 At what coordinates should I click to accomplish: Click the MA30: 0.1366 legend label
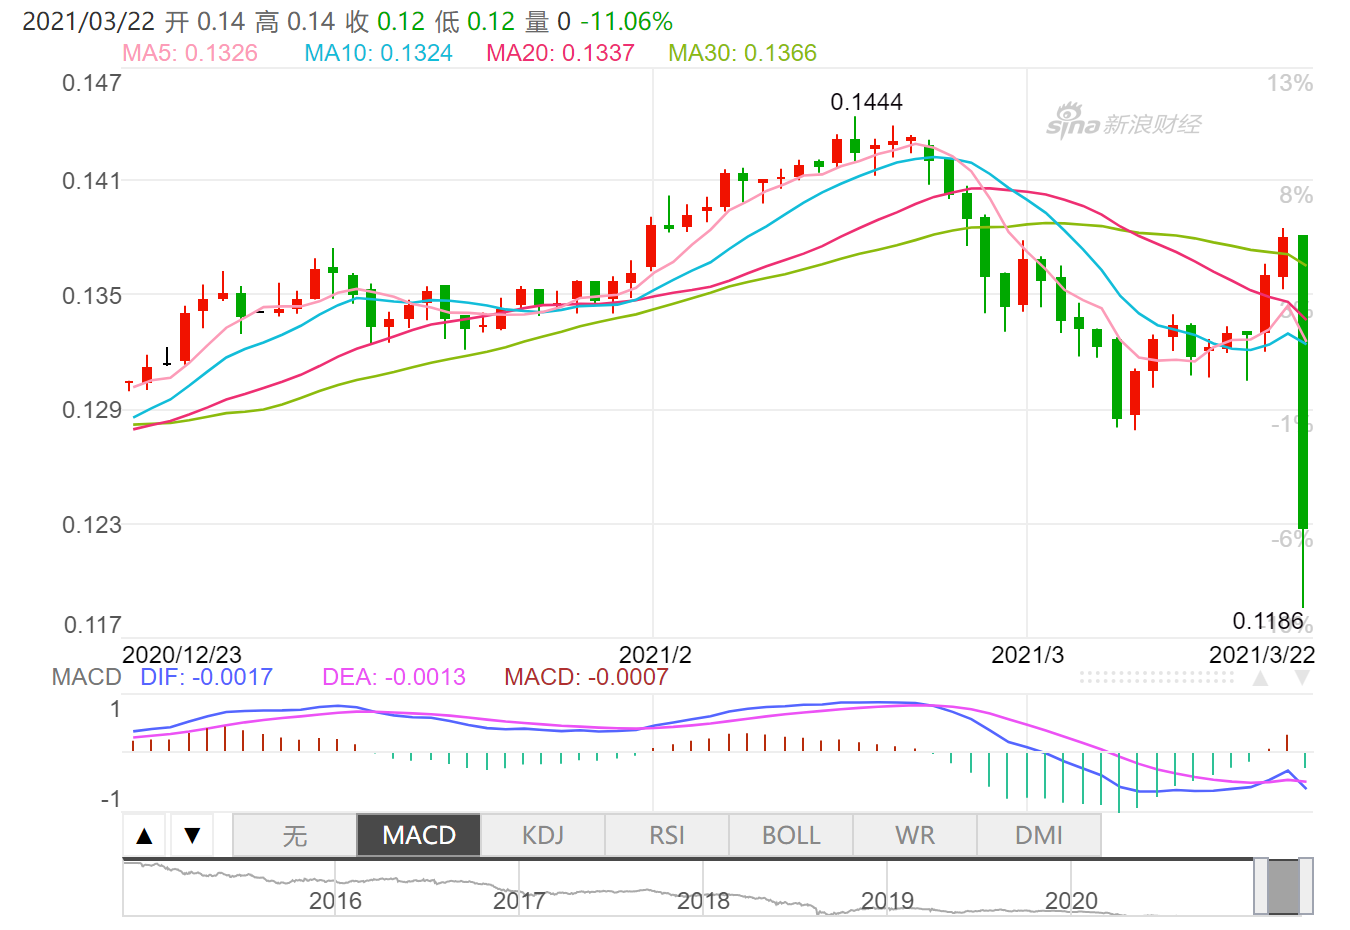742,53
